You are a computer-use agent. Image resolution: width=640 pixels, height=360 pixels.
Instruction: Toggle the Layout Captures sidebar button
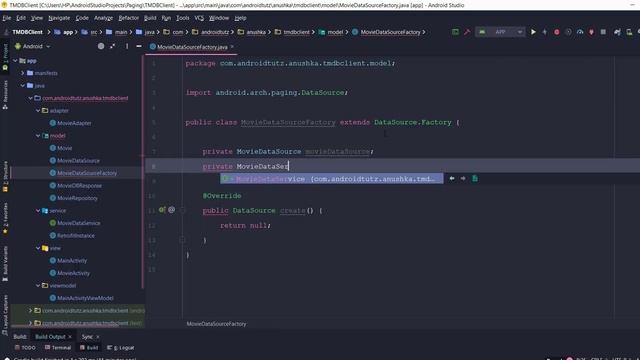coord(5,314)
